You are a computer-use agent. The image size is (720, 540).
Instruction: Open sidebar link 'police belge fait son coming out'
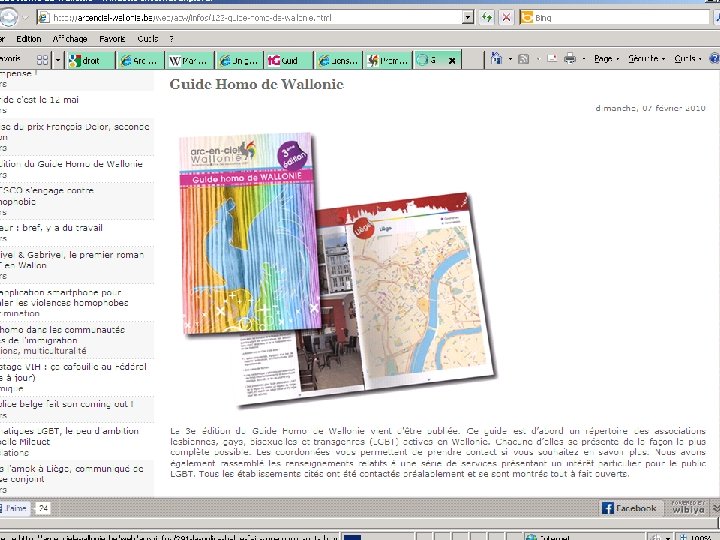point(67,404)
